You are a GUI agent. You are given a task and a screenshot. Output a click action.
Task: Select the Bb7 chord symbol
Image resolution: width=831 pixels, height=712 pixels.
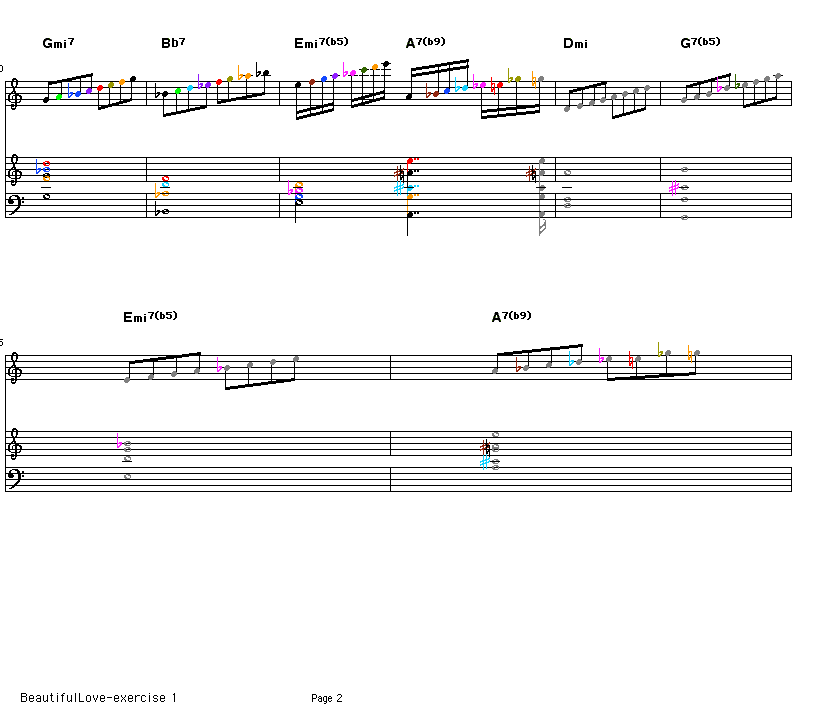pos(173,44)
